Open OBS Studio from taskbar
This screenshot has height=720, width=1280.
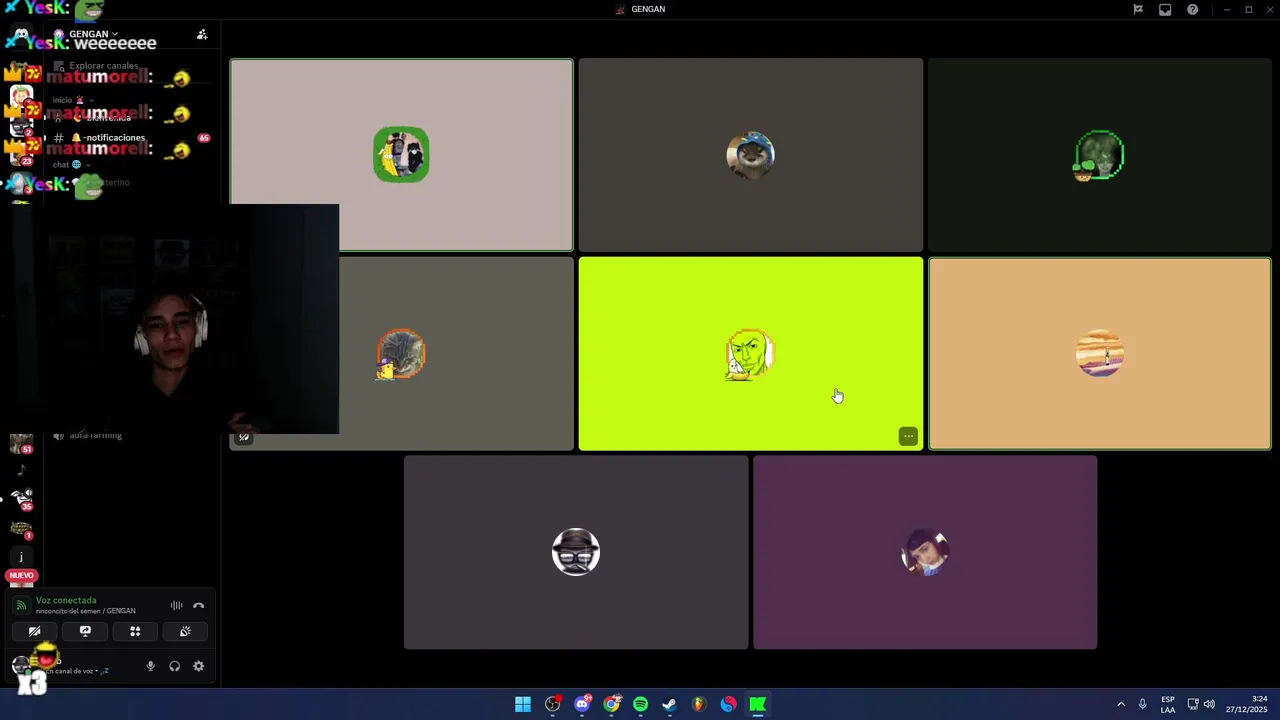(553, 704)
